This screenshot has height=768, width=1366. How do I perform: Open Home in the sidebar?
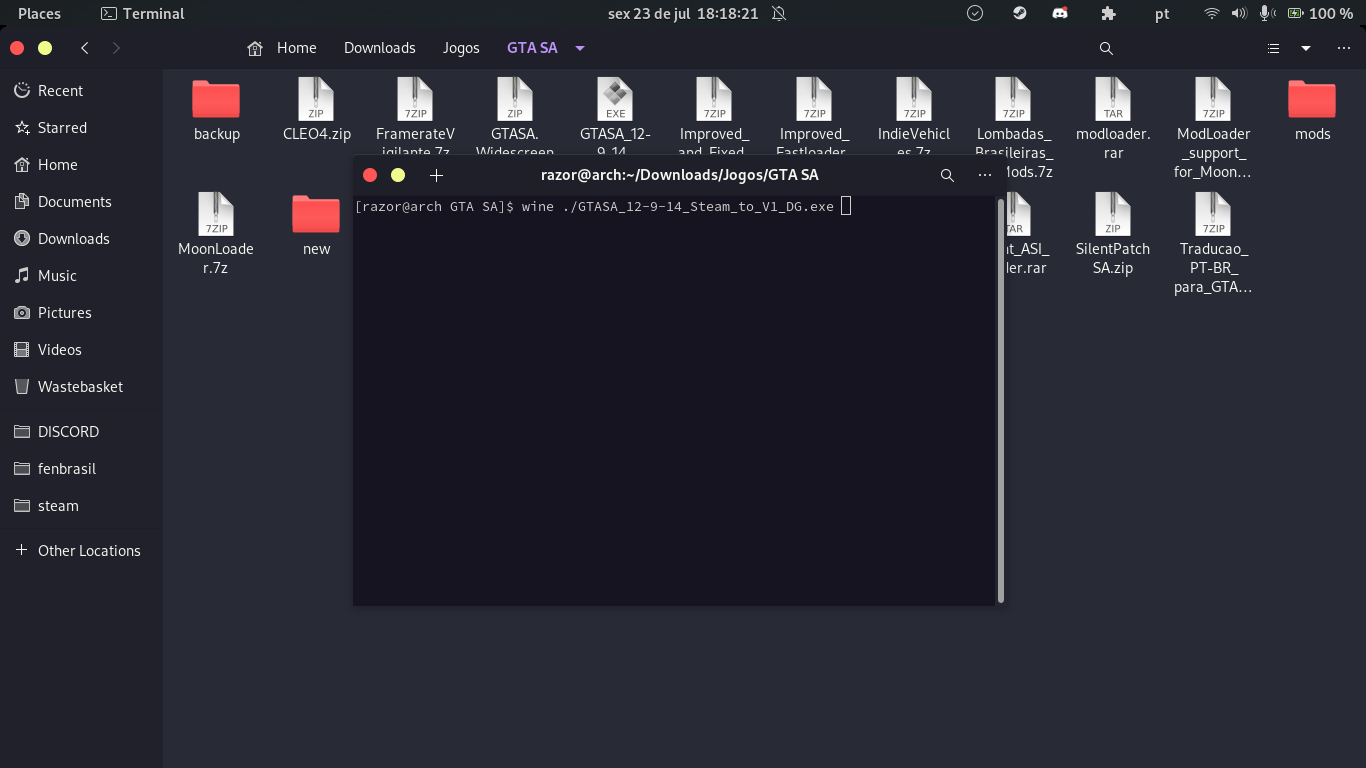pyautogui.click(x=81, y=165)
